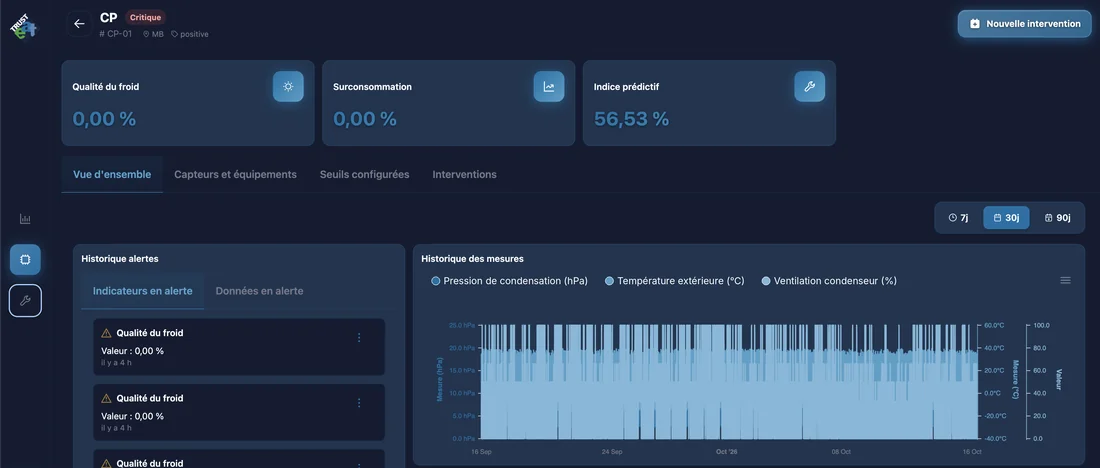Click the # CP-01 identifier text

tap(116, 34)
